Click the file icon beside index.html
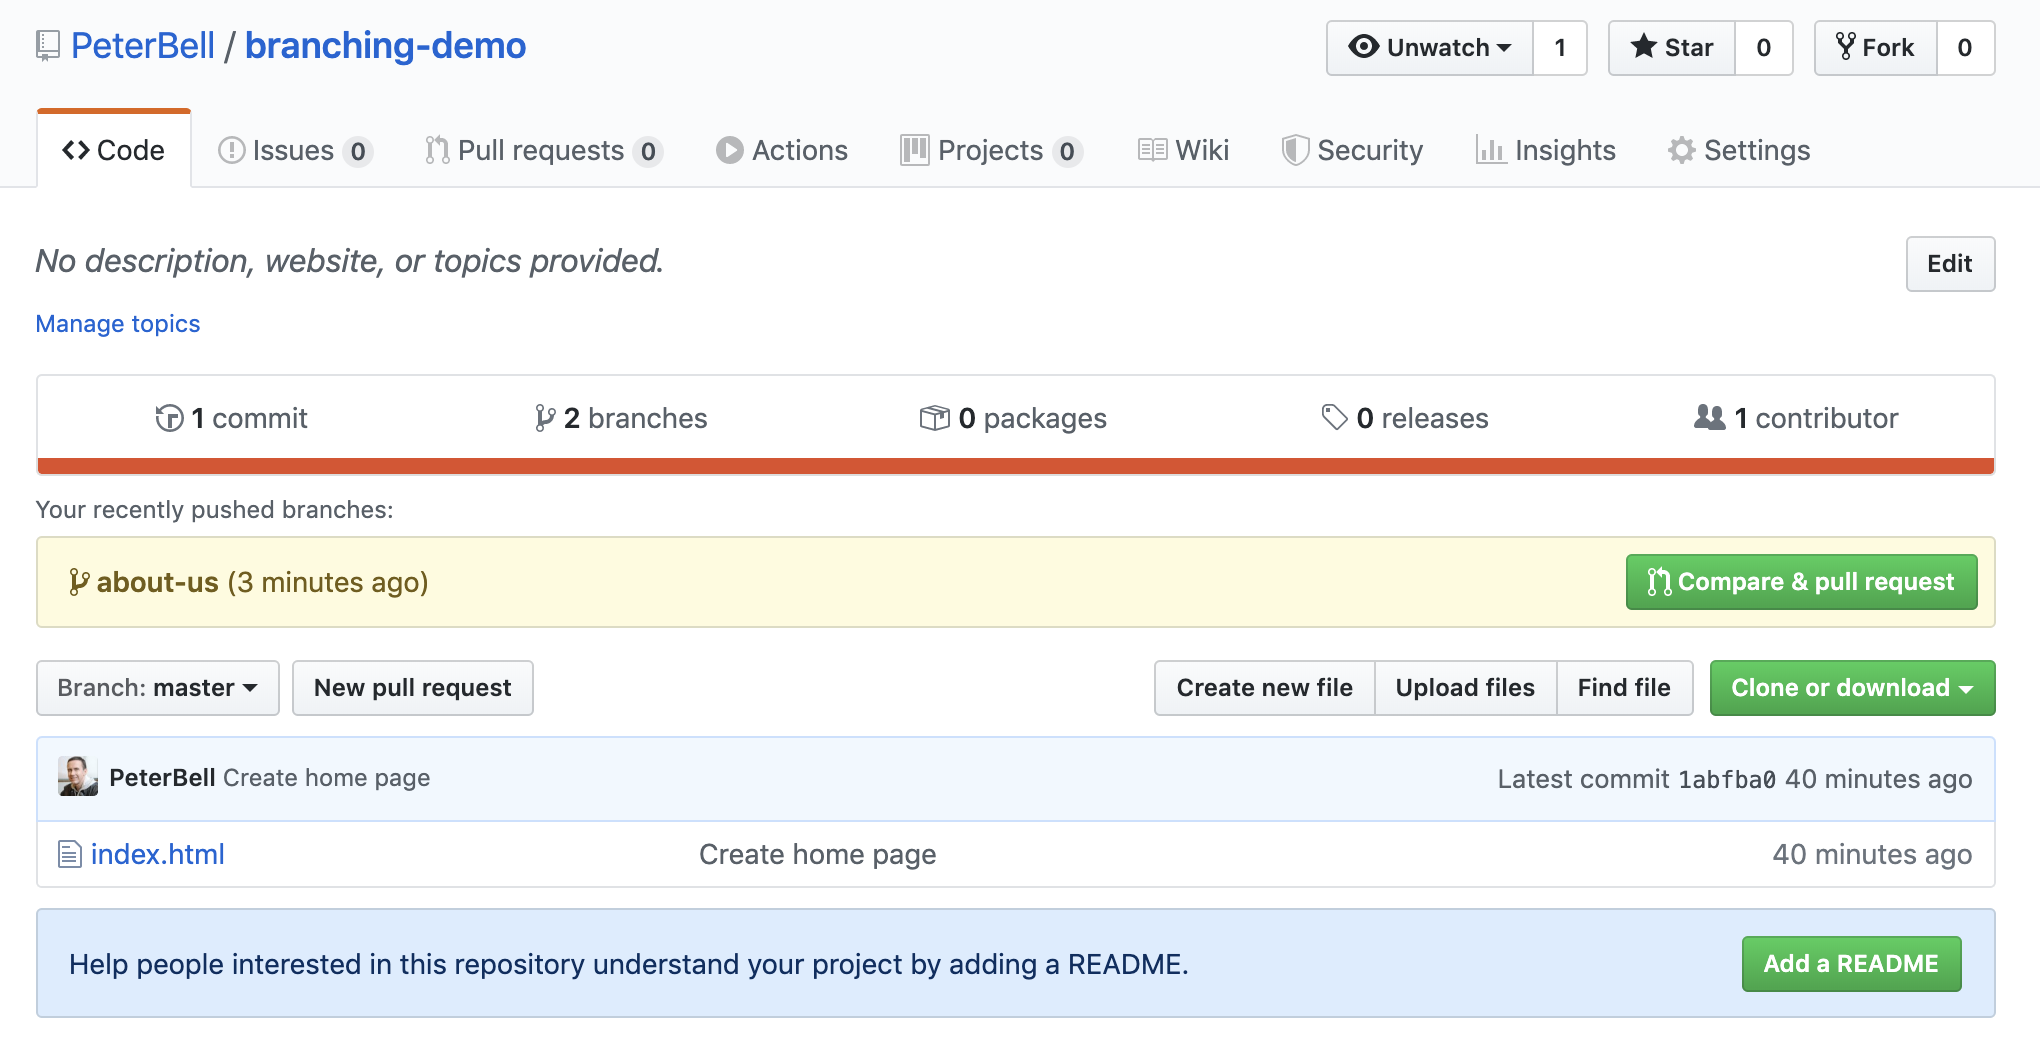The width and height of the screenshot is (2040, 1058). [69, 854]
